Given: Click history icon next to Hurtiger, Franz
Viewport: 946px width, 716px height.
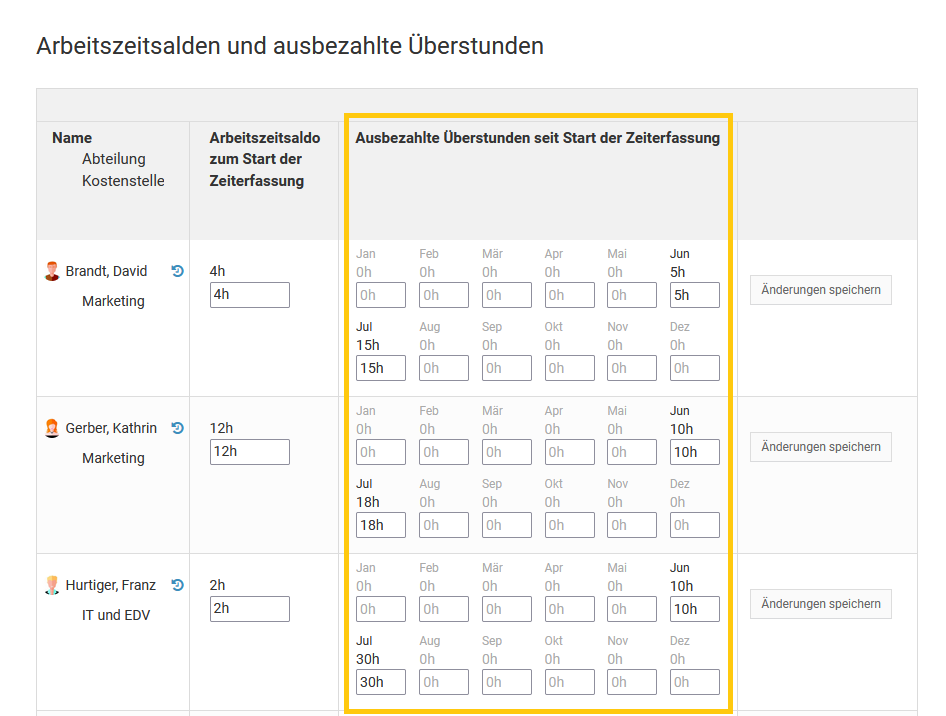Looking at the screenshot, I should coord(178,585).
